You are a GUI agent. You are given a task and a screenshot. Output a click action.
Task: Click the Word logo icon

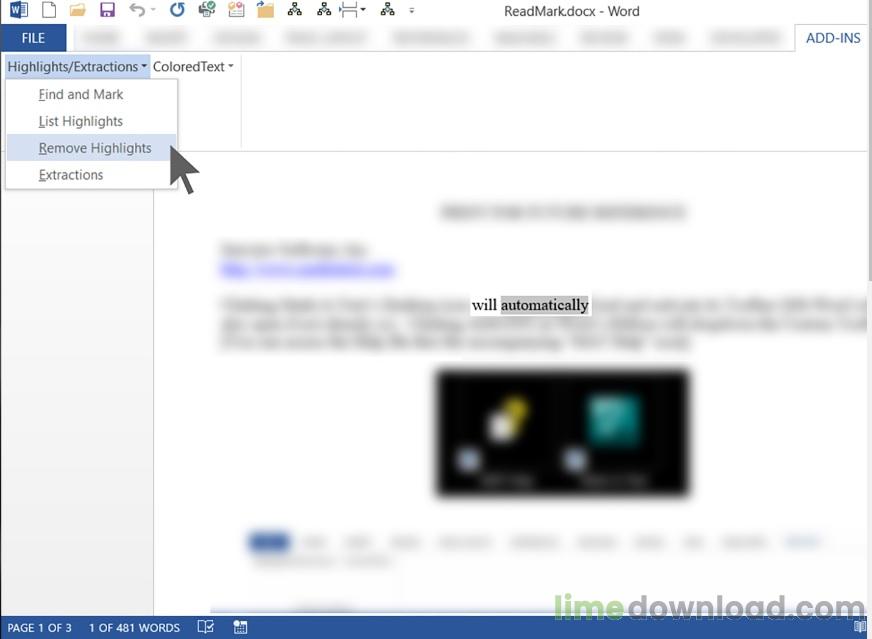[18, 10]
